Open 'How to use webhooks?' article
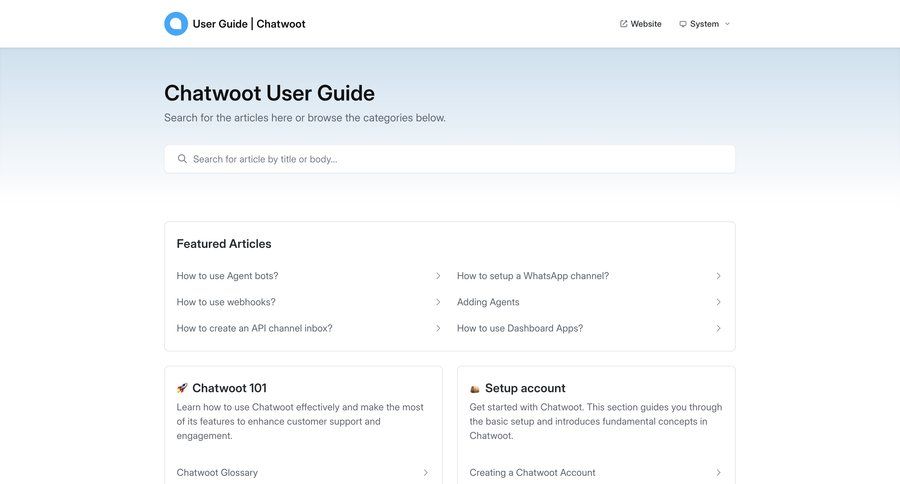The width and height of the screenshot is (900, 484). (226, 302)
